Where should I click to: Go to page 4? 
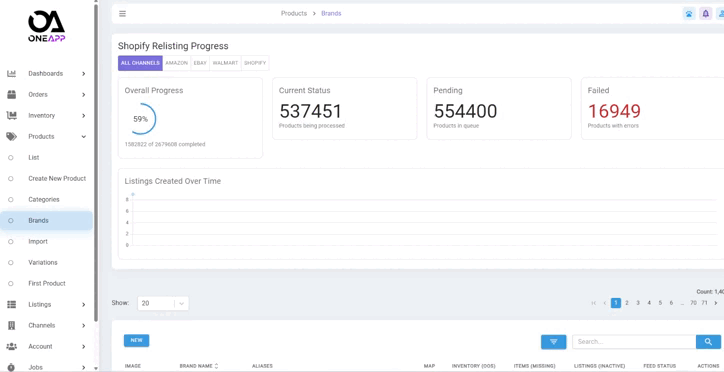tap(649, 303)
